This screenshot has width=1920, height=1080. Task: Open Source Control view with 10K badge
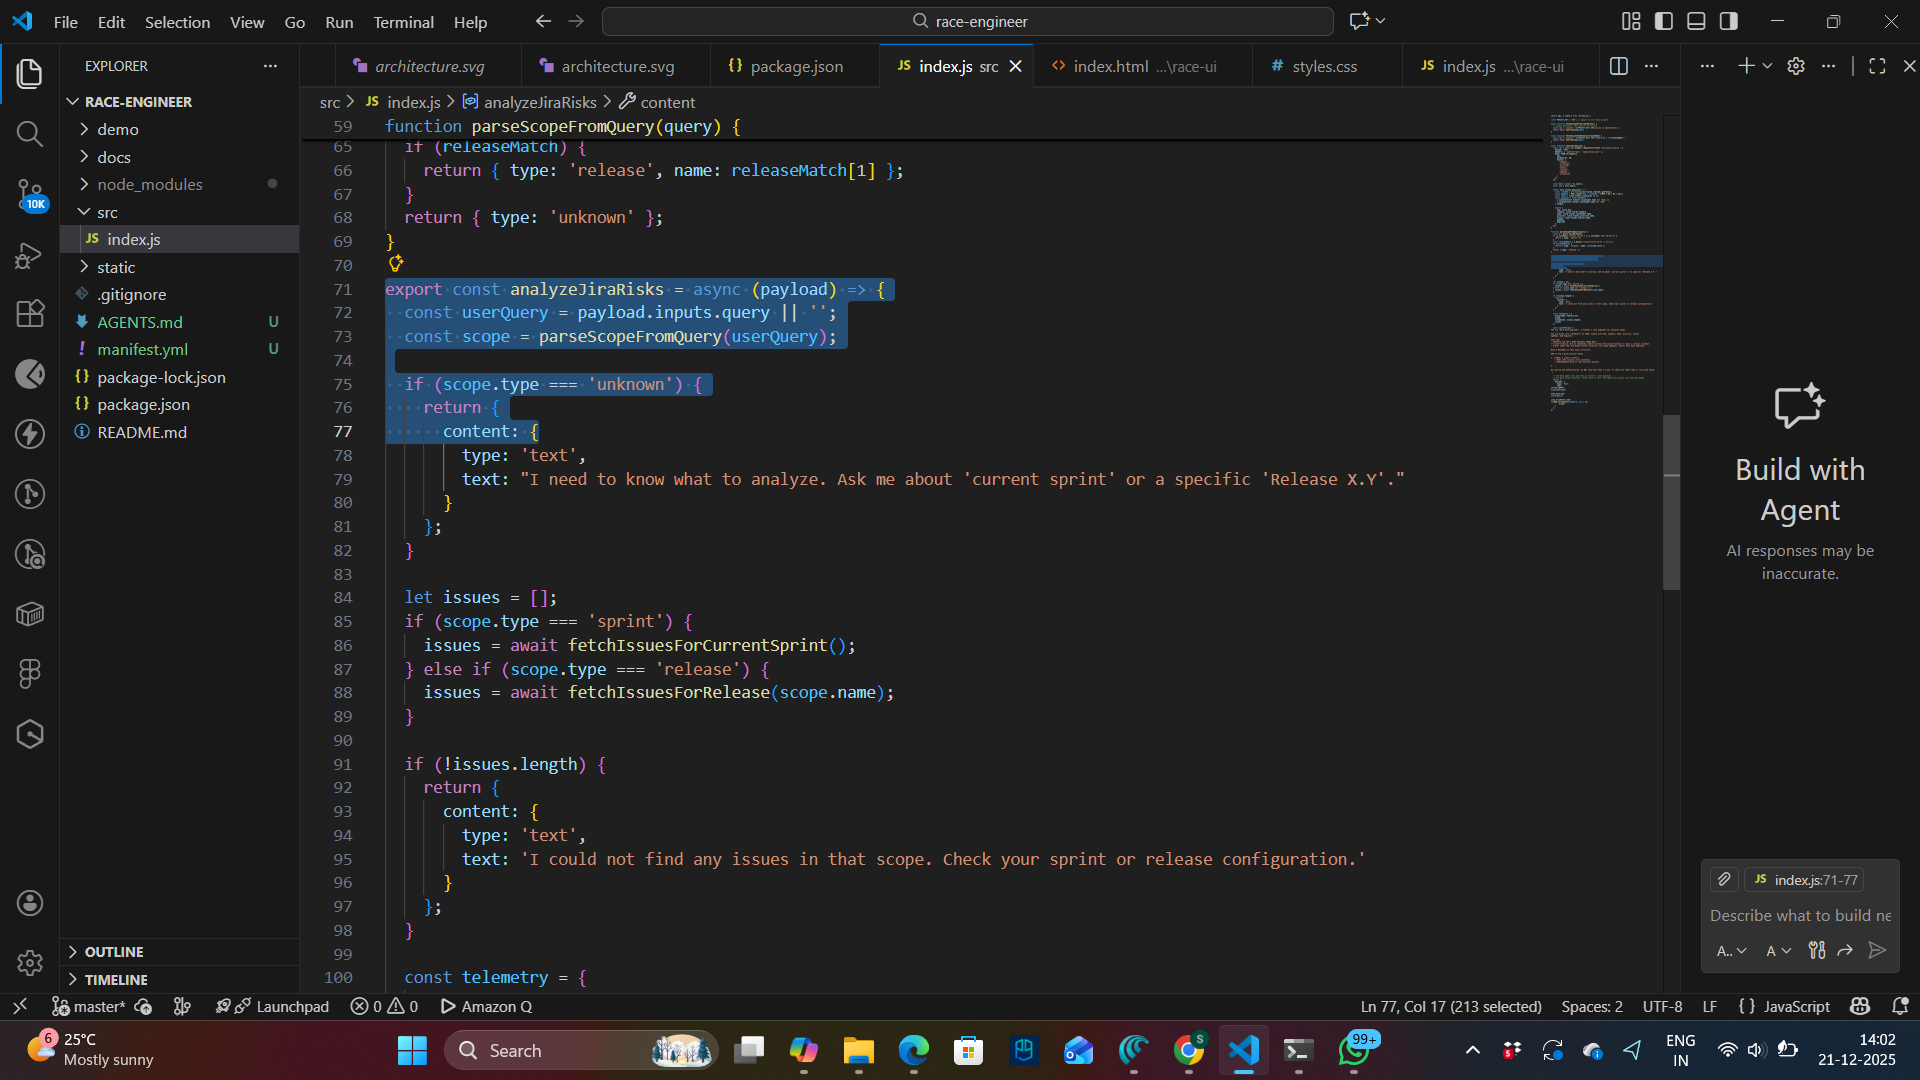(30, 194)
